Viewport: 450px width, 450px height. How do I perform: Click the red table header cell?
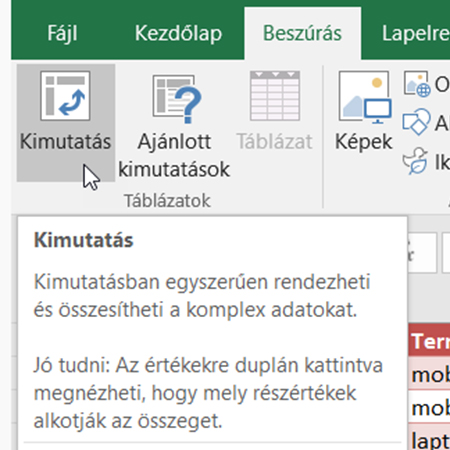click(x=429, y=341)
